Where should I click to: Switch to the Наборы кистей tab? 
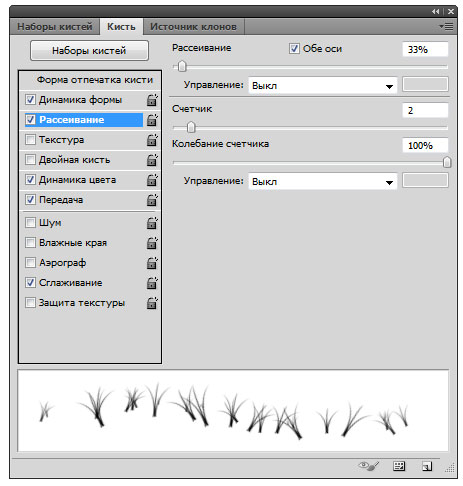pos(55,27)
